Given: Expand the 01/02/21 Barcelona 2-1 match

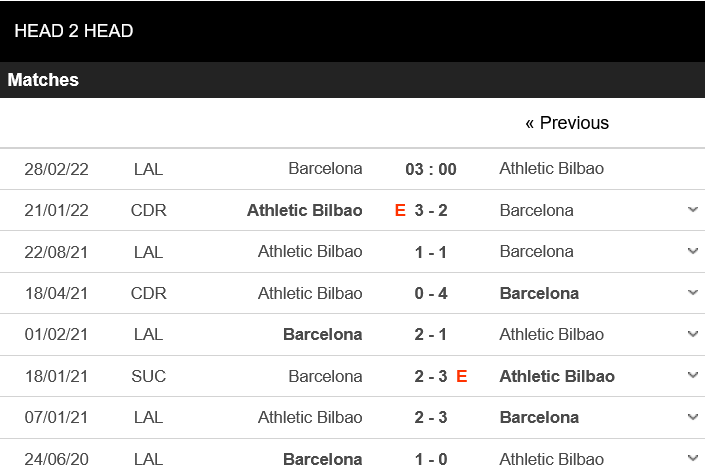Looking at the screenshot, I should pos(693,335).
